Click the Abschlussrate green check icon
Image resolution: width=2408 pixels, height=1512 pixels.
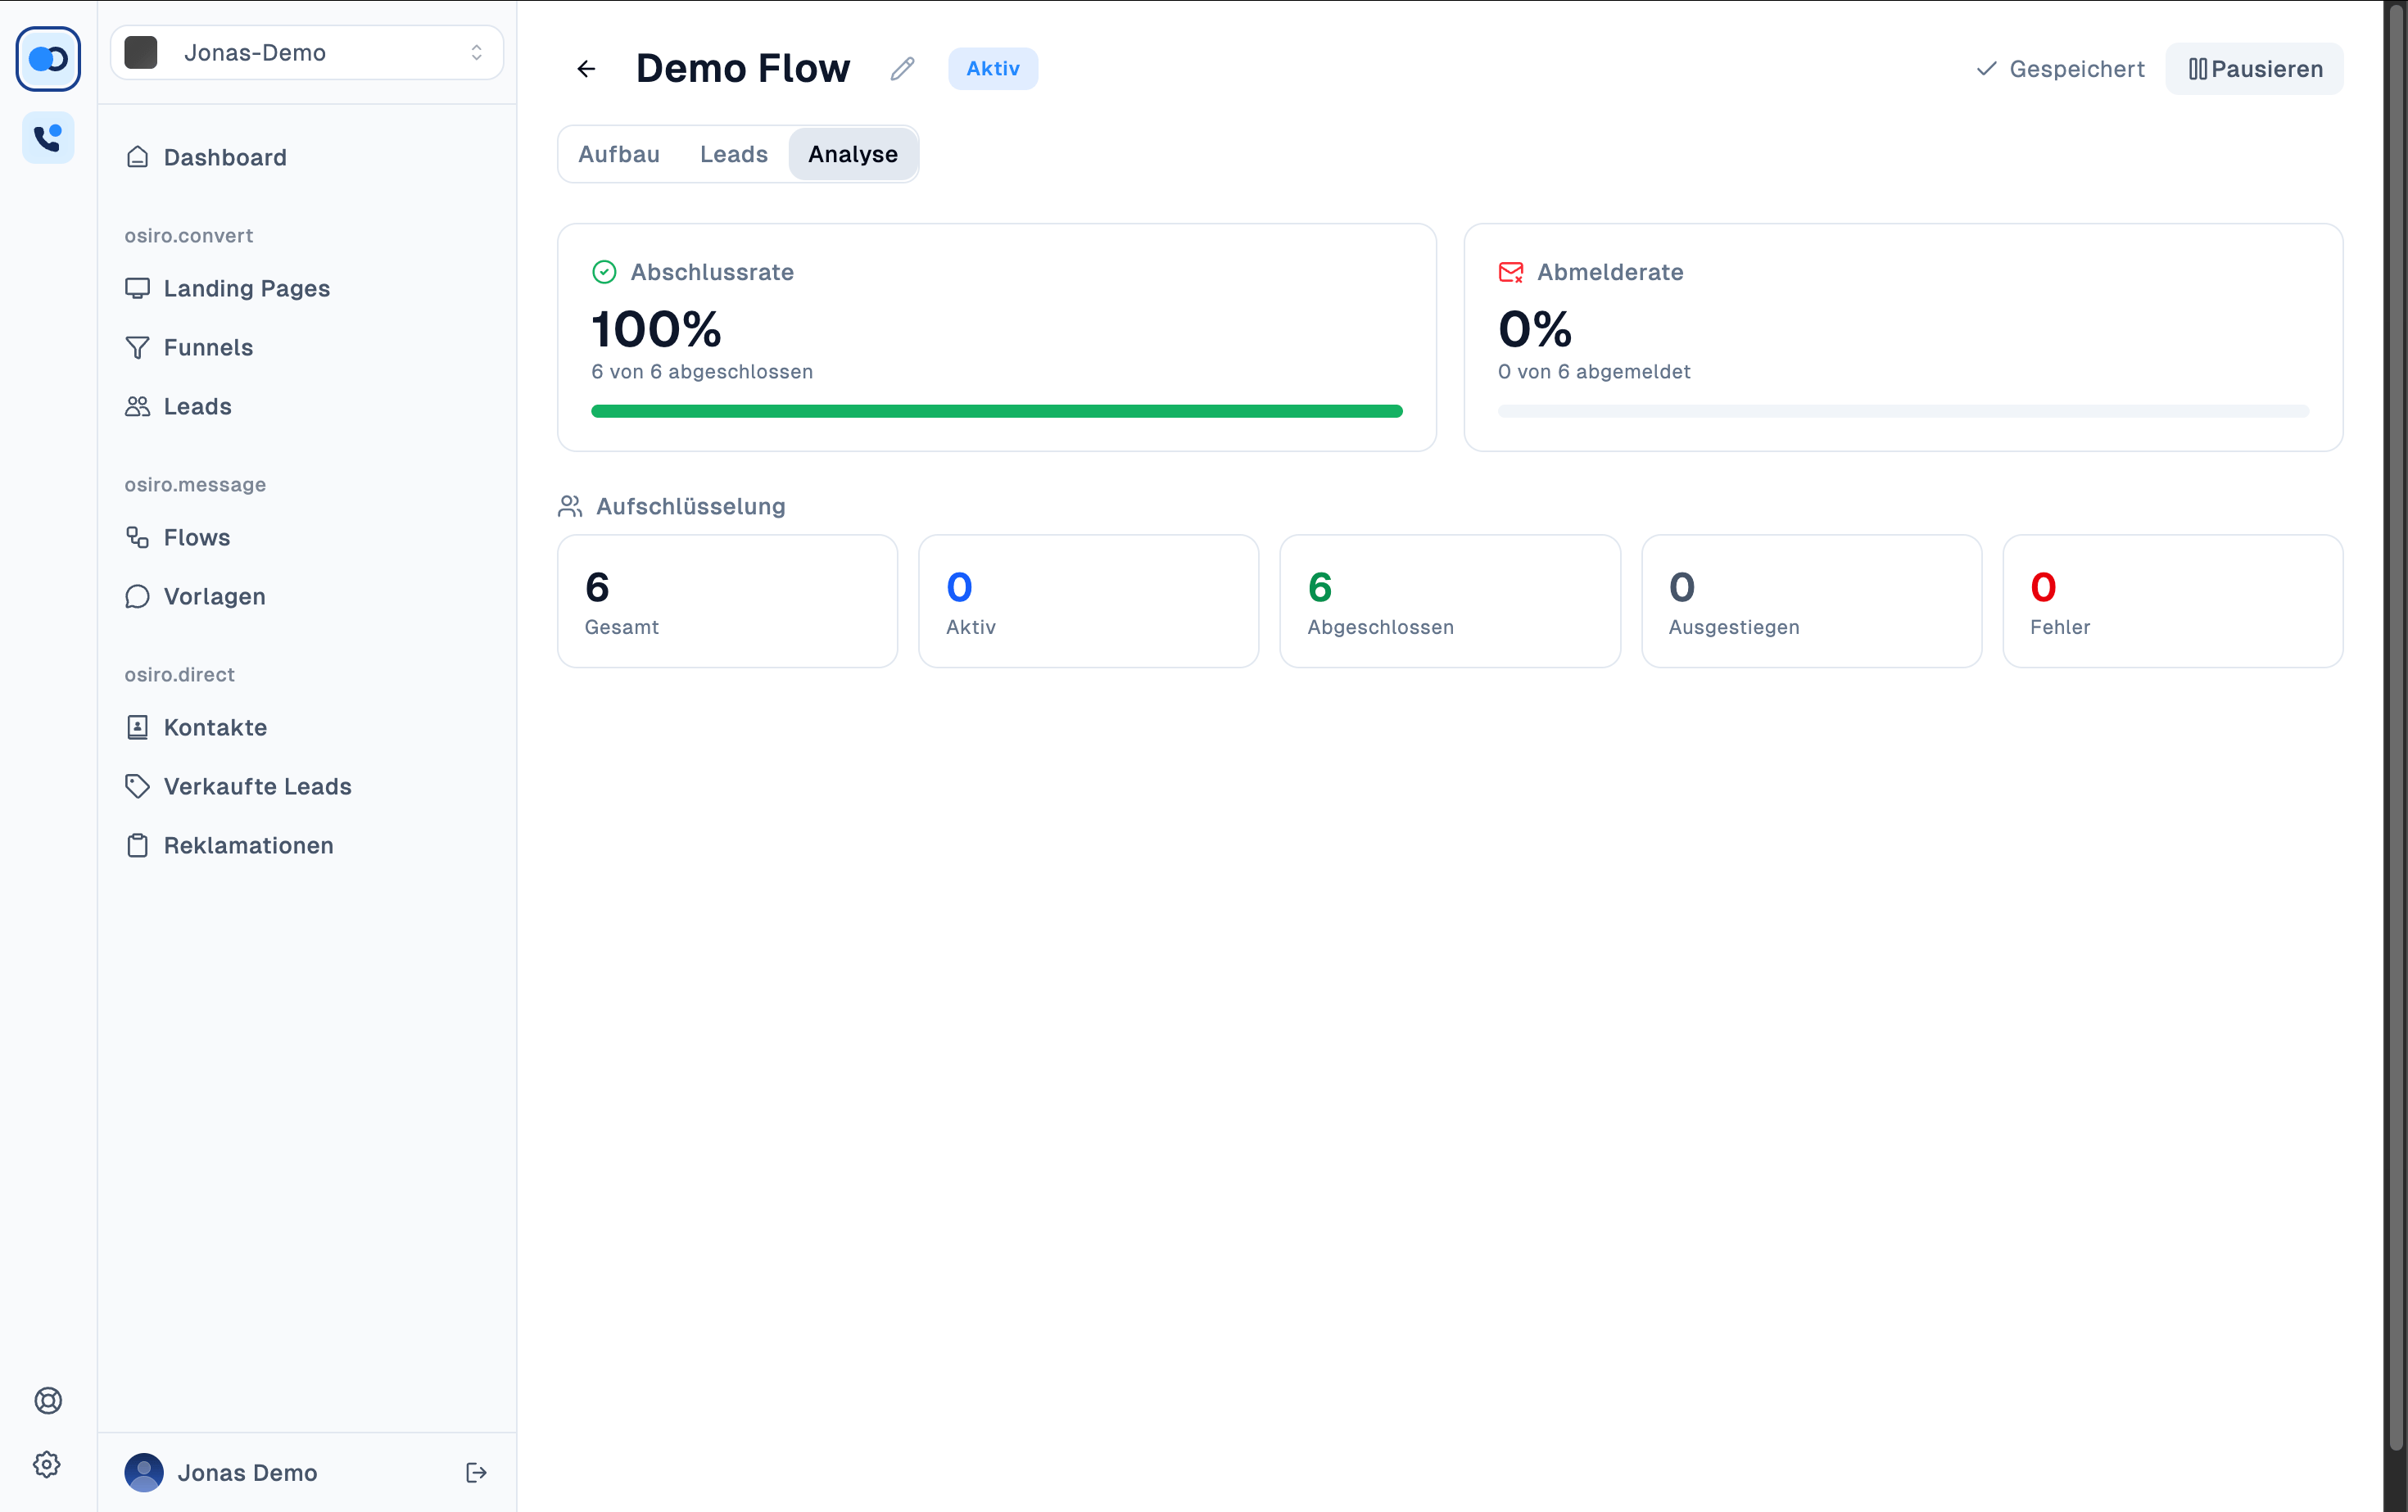click(x=604, y=272)
